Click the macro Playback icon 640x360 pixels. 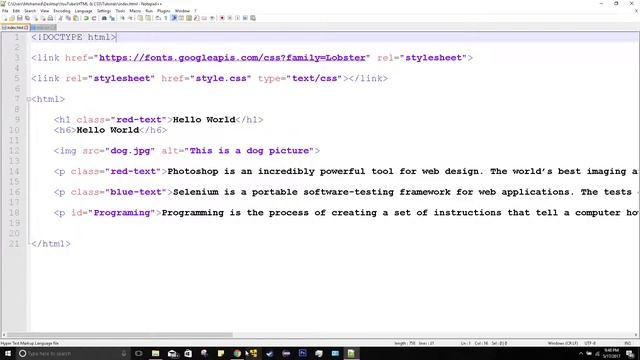pyautogui.click(x=238, y=18)
